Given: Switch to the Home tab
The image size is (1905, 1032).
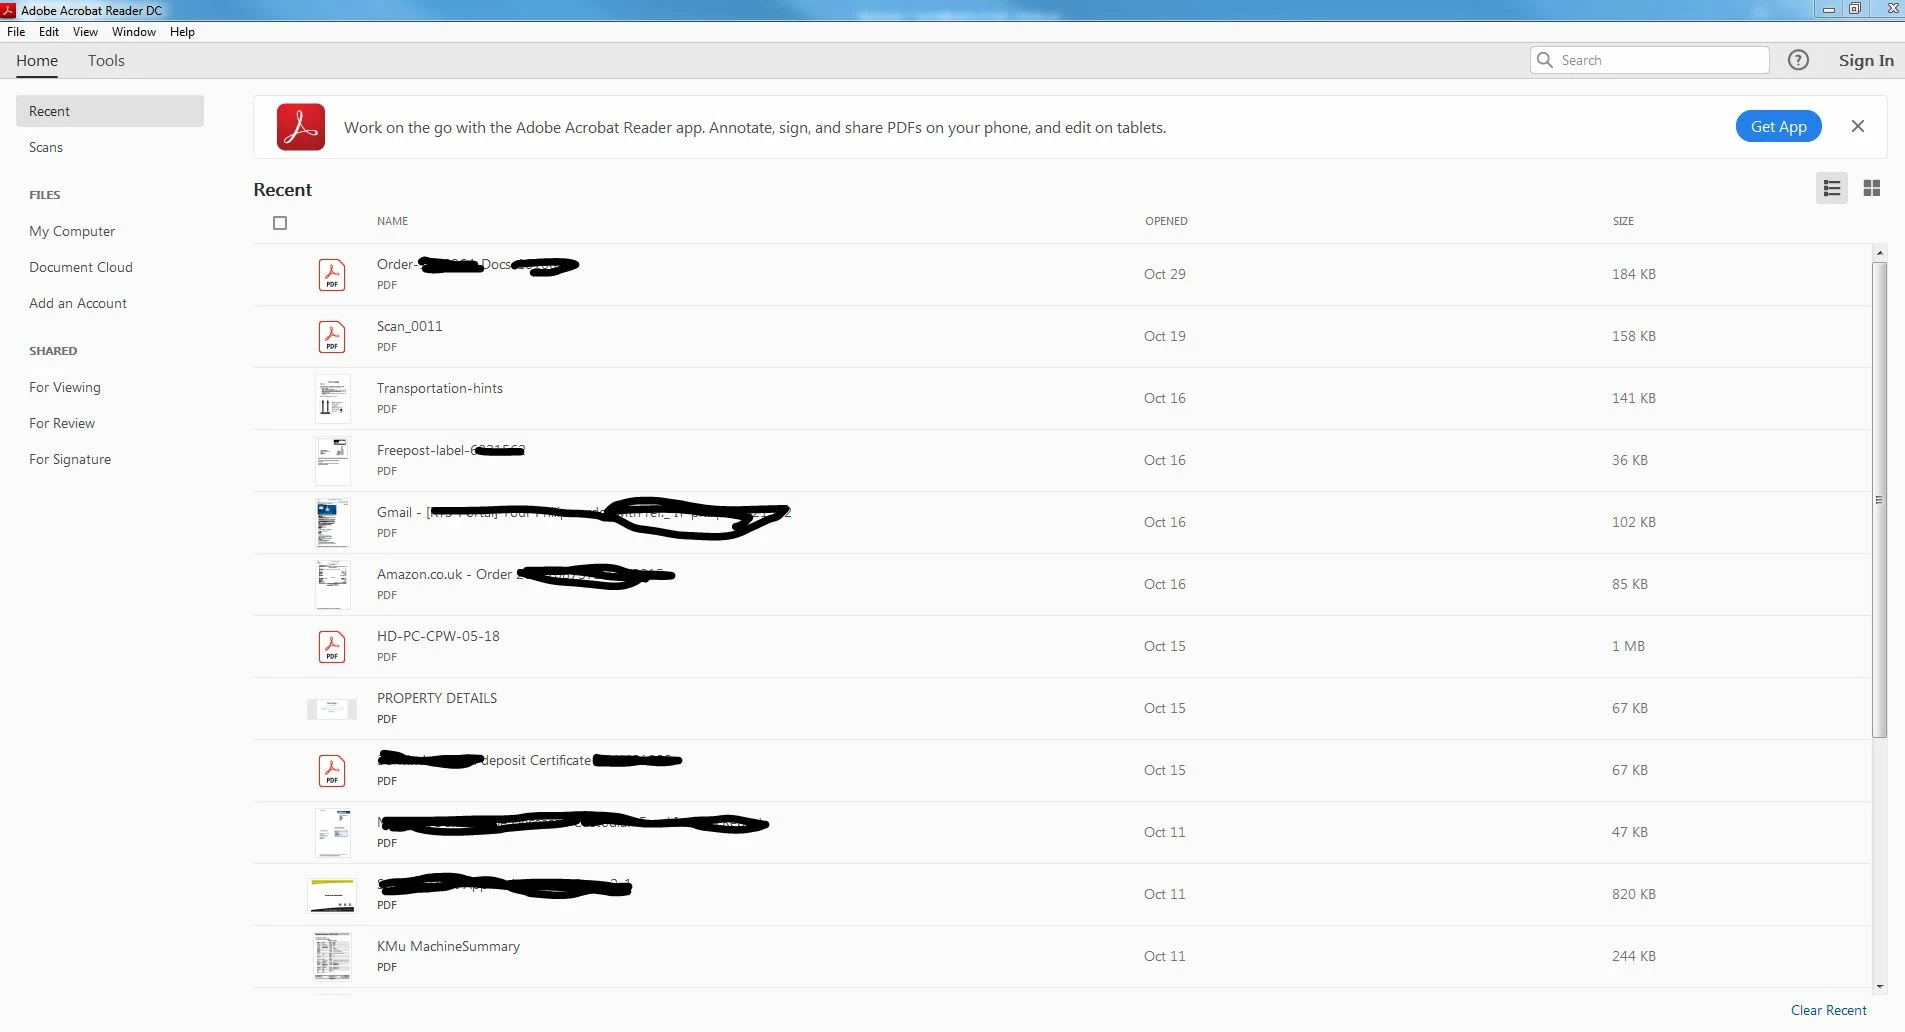Looking at the screenshot, I should click(x=37, y=61).
